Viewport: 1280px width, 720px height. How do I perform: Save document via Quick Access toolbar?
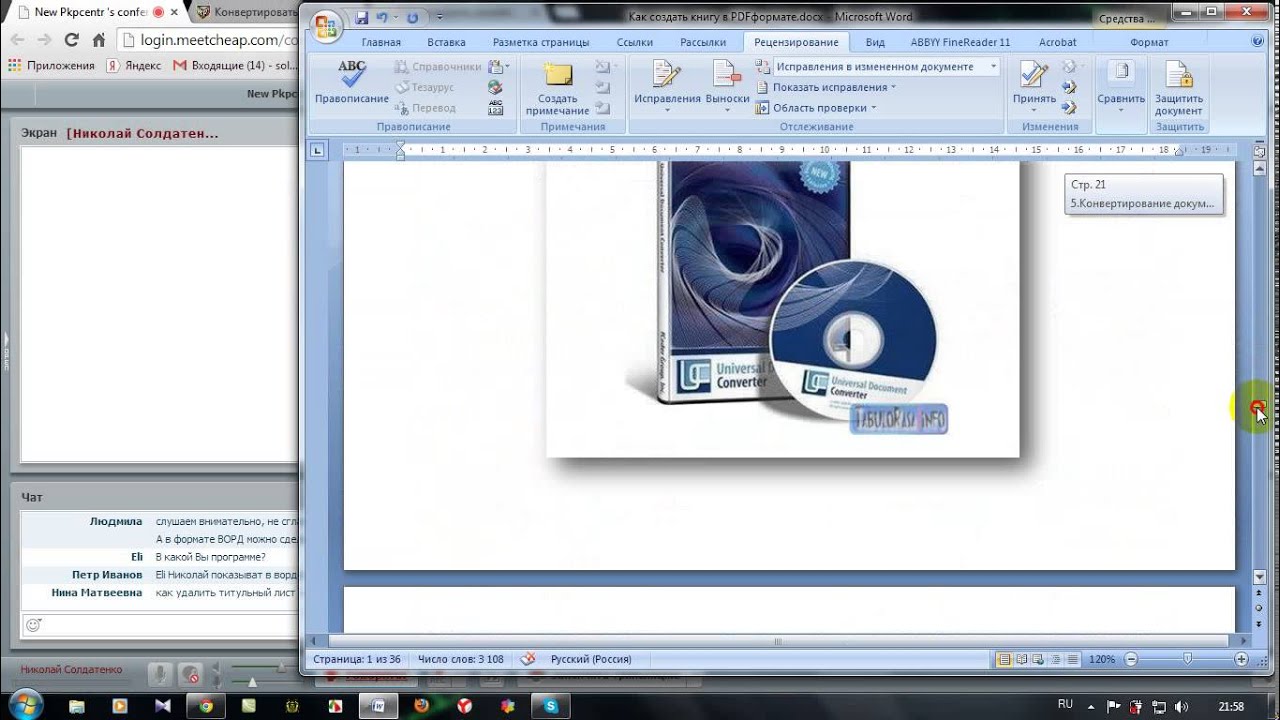361,18
